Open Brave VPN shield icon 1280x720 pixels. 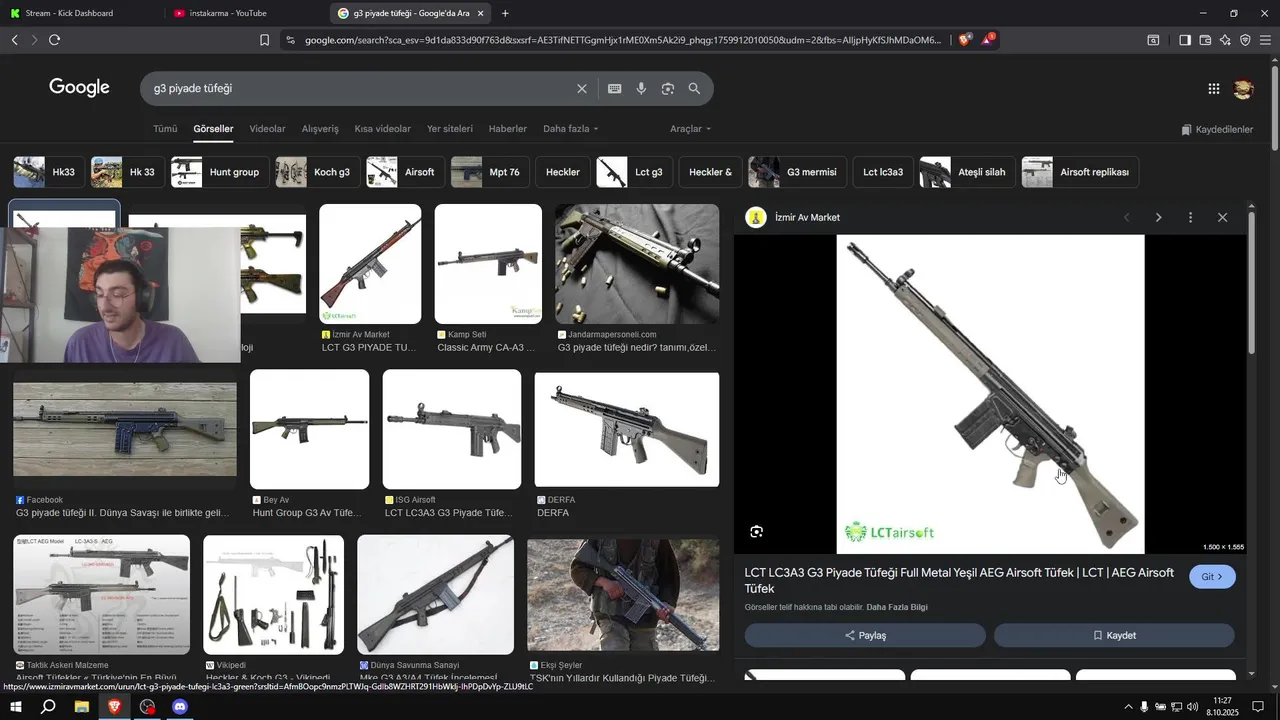click(1245, 40)
